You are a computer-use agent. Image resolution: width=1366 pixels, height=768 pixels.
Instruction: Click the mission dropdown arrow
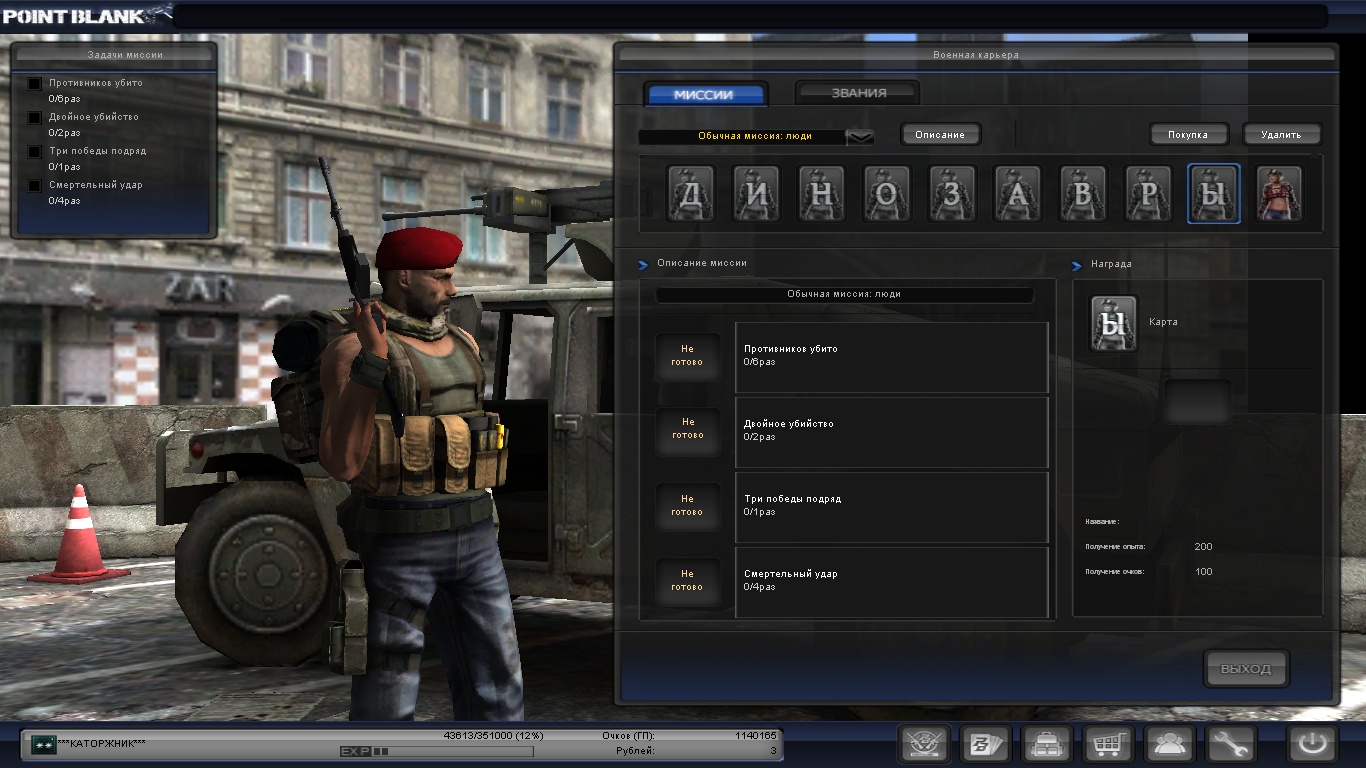click(x=860, y=136)
